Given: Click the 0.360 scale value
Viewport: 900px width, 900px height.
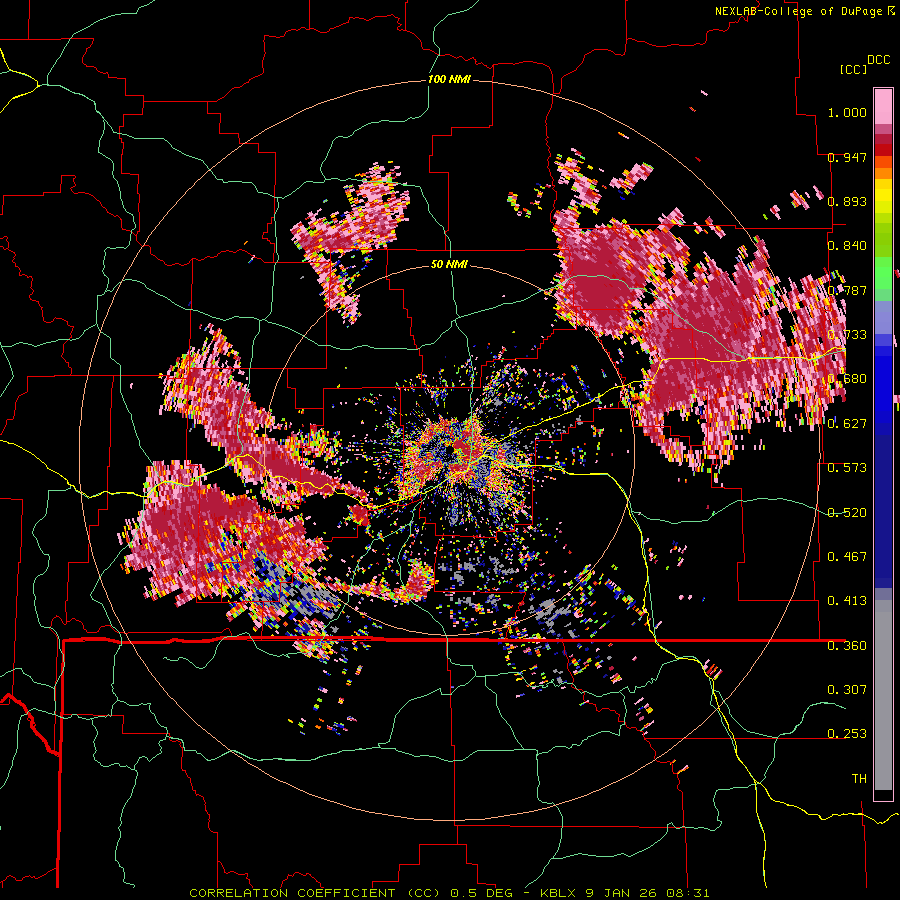Looking at the screenshot, I should [x=847, y=646].
